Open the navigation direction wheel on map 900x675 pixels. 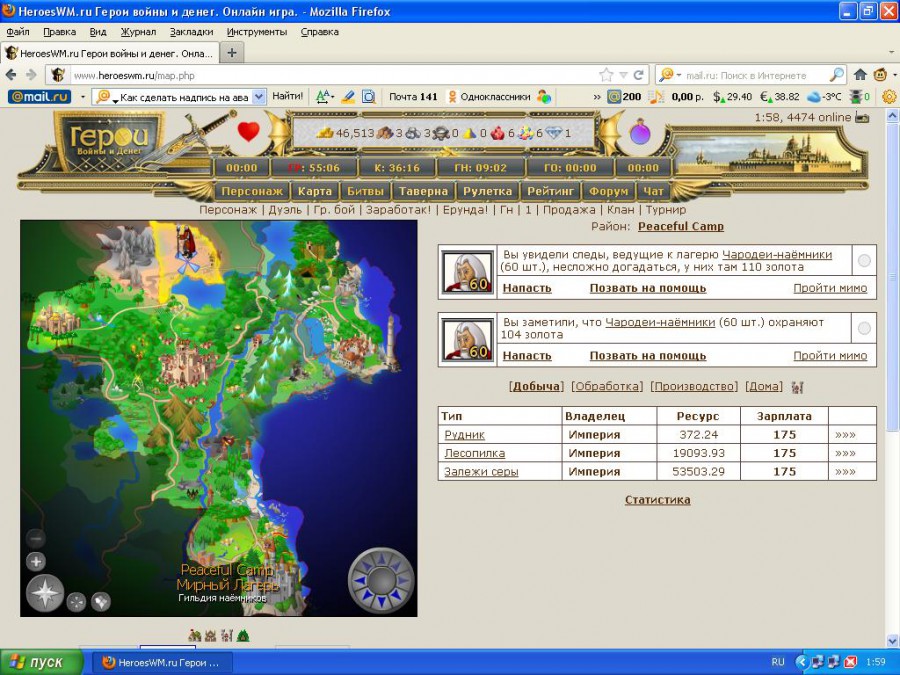pos(381,579)
